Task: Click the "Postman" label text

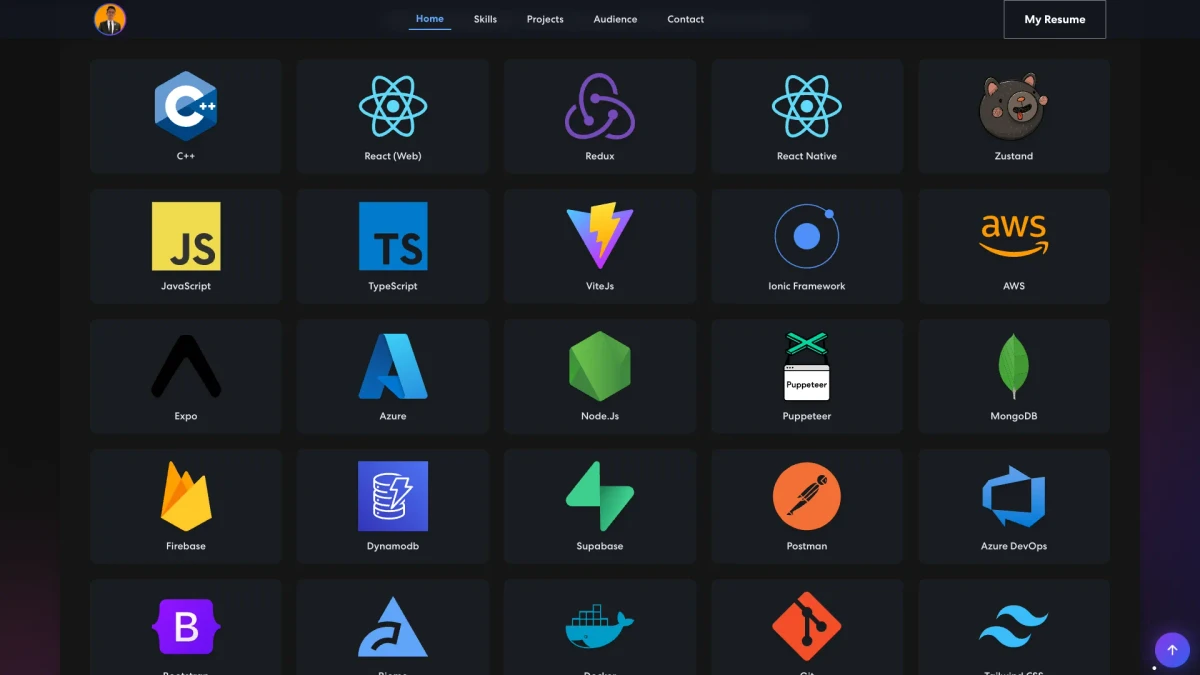Action: [807, 546]
